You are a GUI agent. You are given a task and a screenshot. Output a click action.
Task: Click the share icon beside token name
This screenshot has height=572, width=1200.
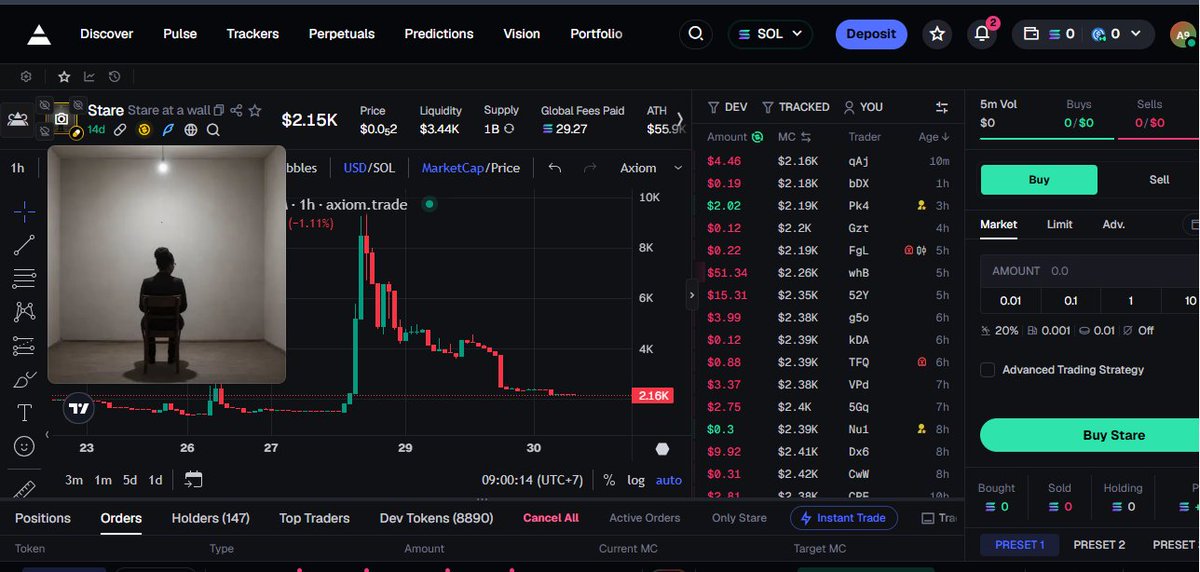point(236,110)
